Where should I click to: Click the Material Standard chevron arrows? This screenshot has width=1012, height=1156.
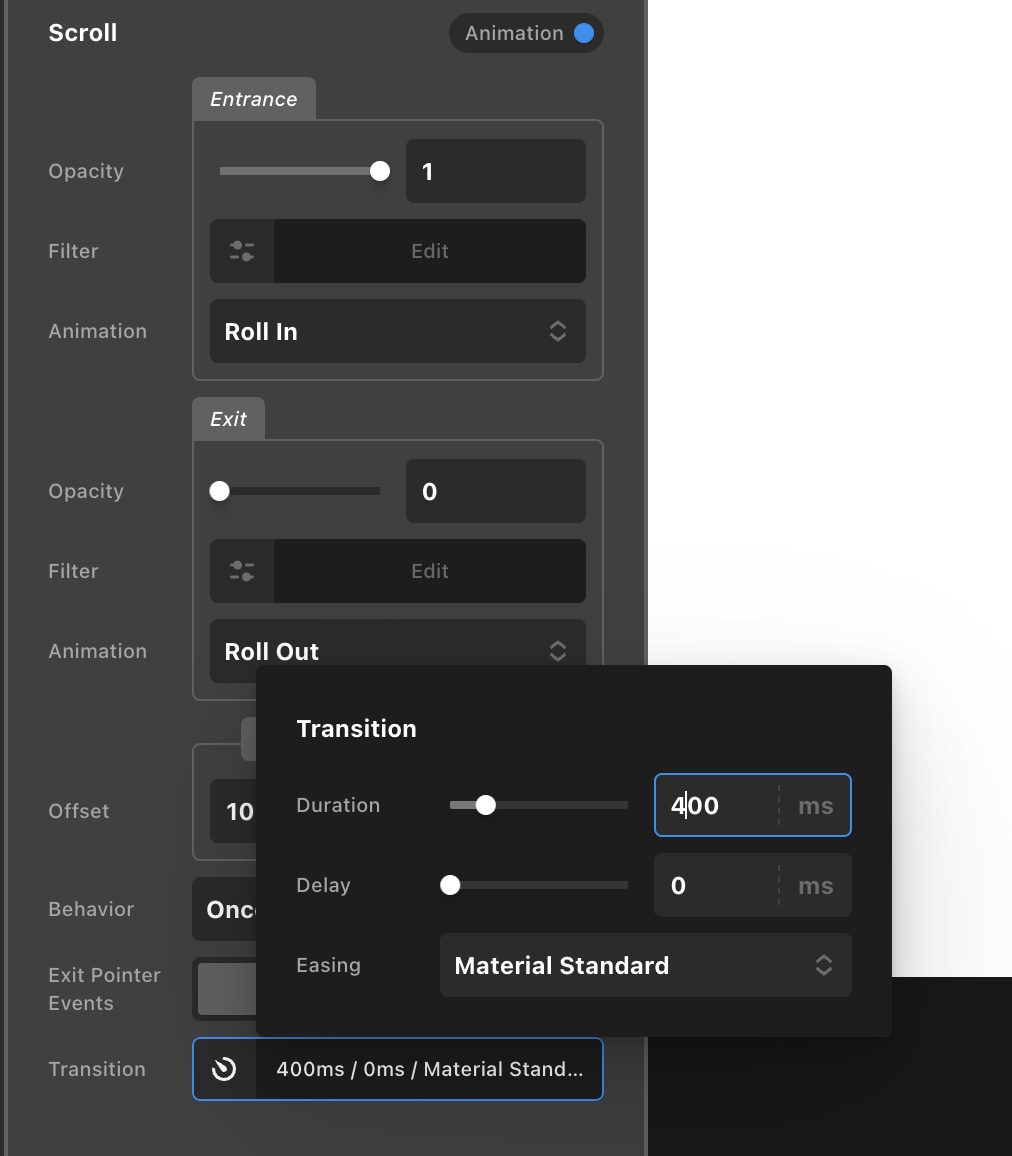823,965
